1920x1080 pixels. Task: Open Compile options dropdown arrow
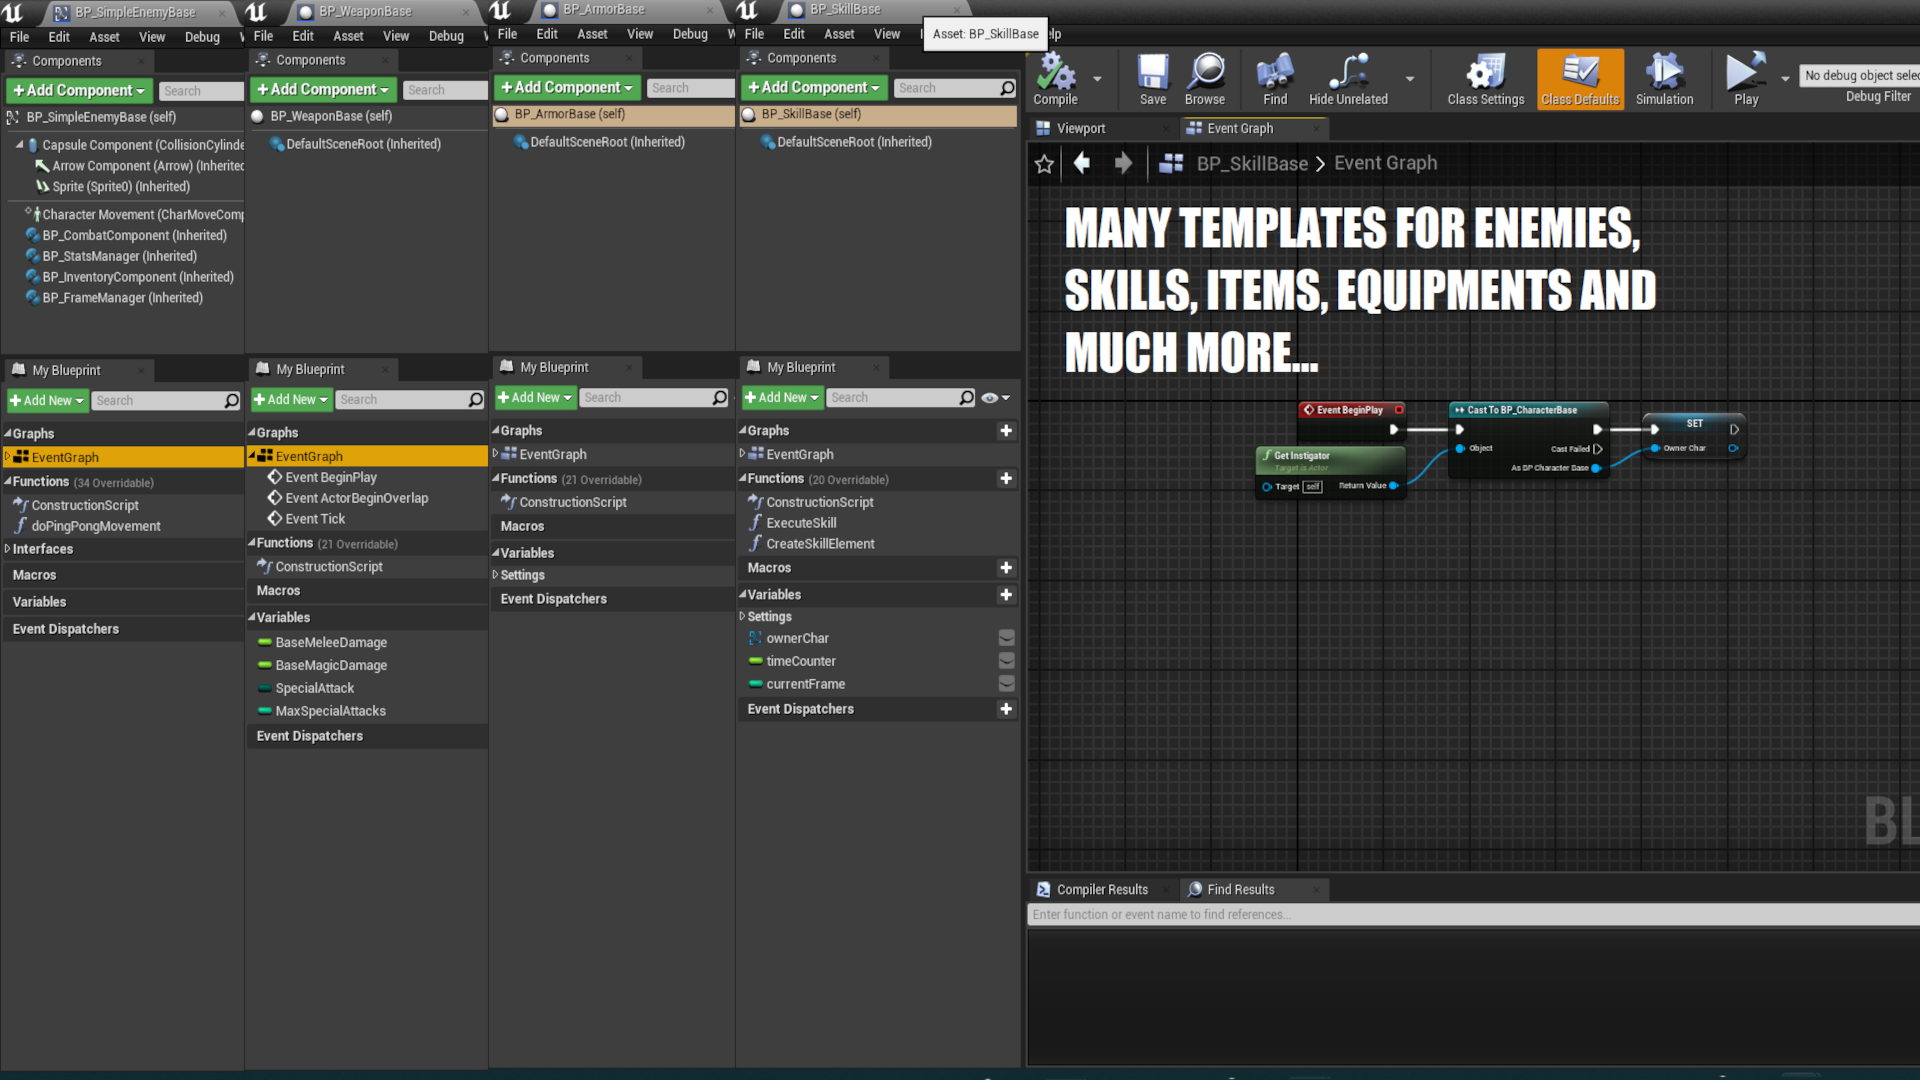pyautogui.click(x=1097, y=79)
